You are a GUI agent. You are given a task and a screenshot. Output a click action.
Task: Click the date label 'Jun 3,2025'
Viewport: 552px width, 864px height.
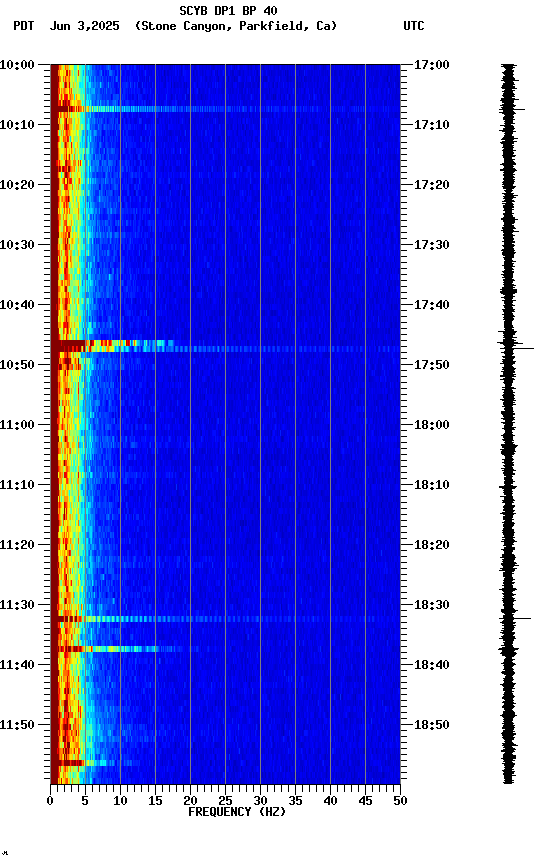point(84,26)
